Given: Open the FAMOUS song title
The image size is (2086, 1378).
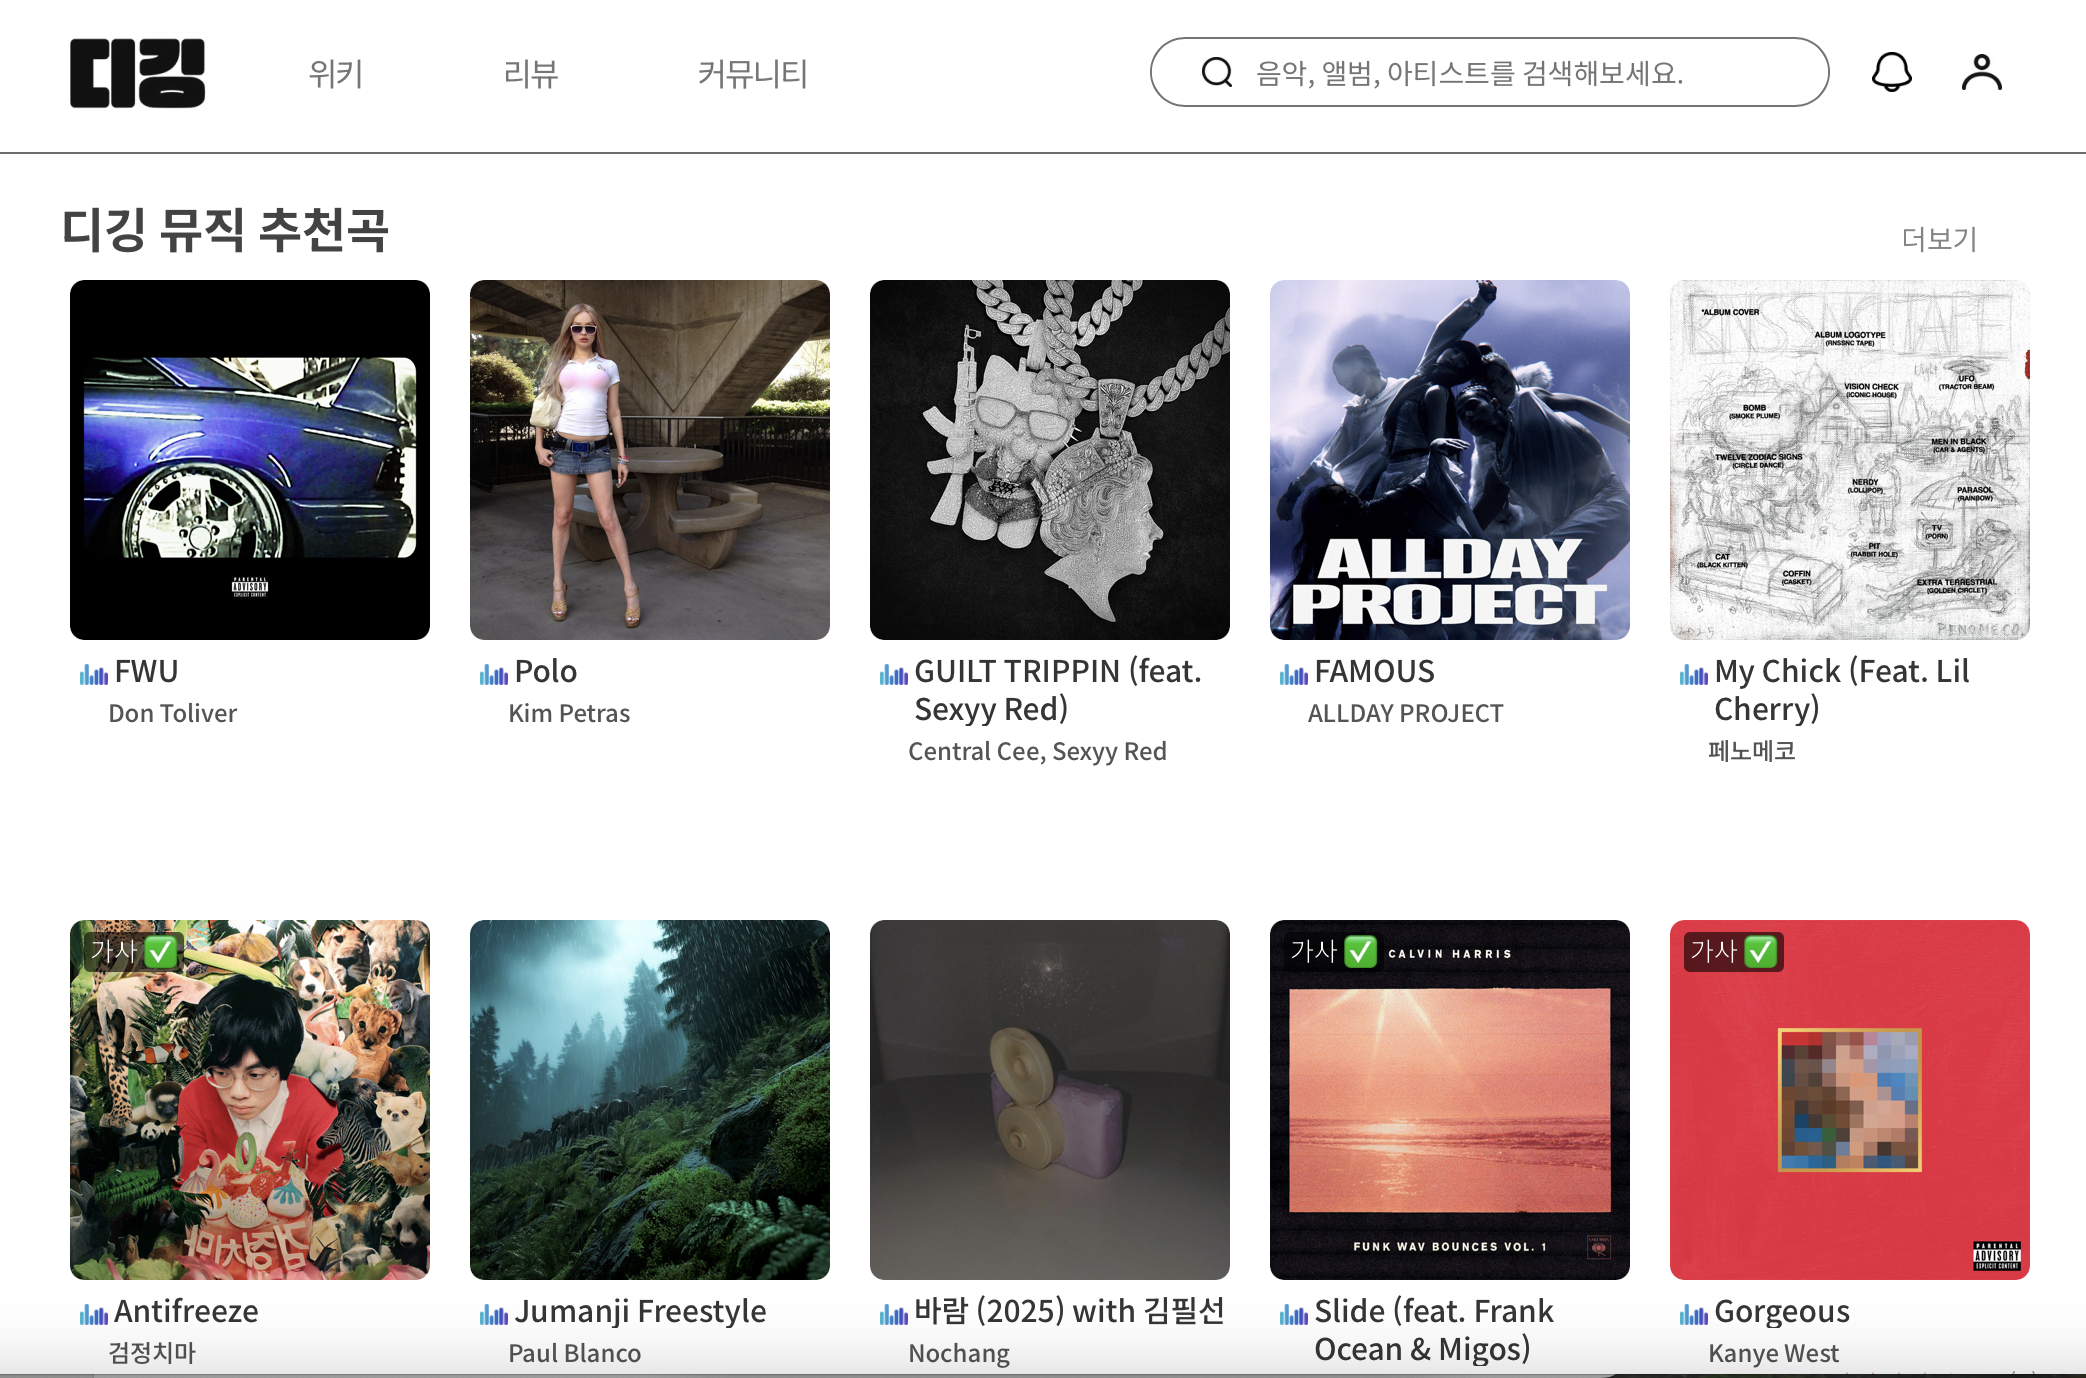Looking at the screenshot, I should (x=1375, y=671).
